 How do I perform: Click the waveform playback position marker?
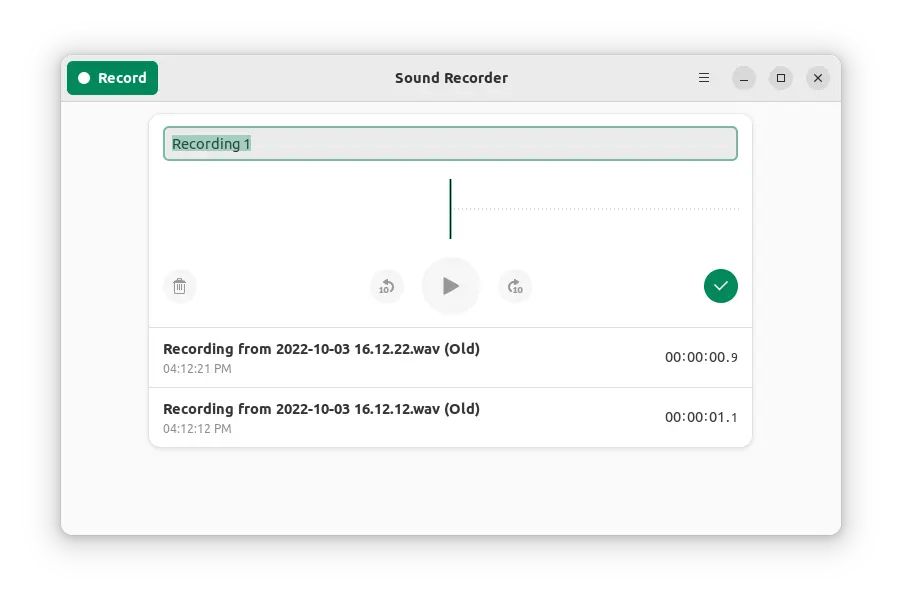tap(451, 208)
